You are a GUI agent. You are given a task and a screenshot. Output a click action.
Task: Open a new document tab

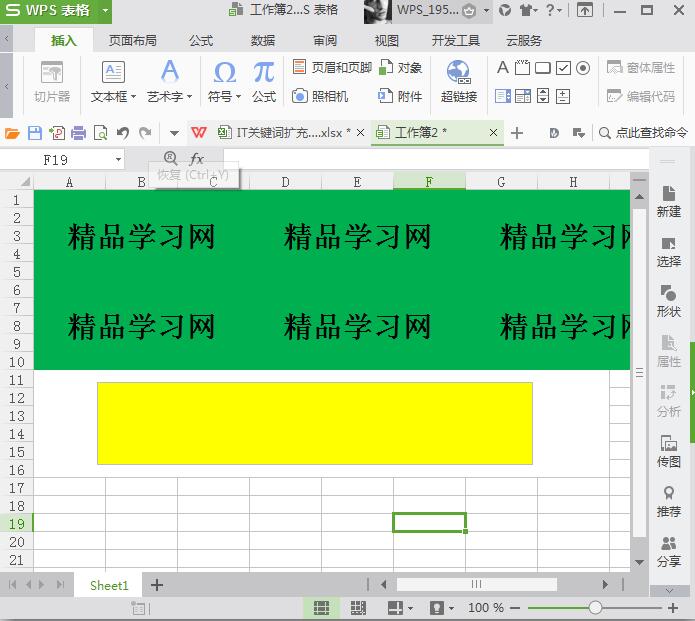(x=517, y=133)
